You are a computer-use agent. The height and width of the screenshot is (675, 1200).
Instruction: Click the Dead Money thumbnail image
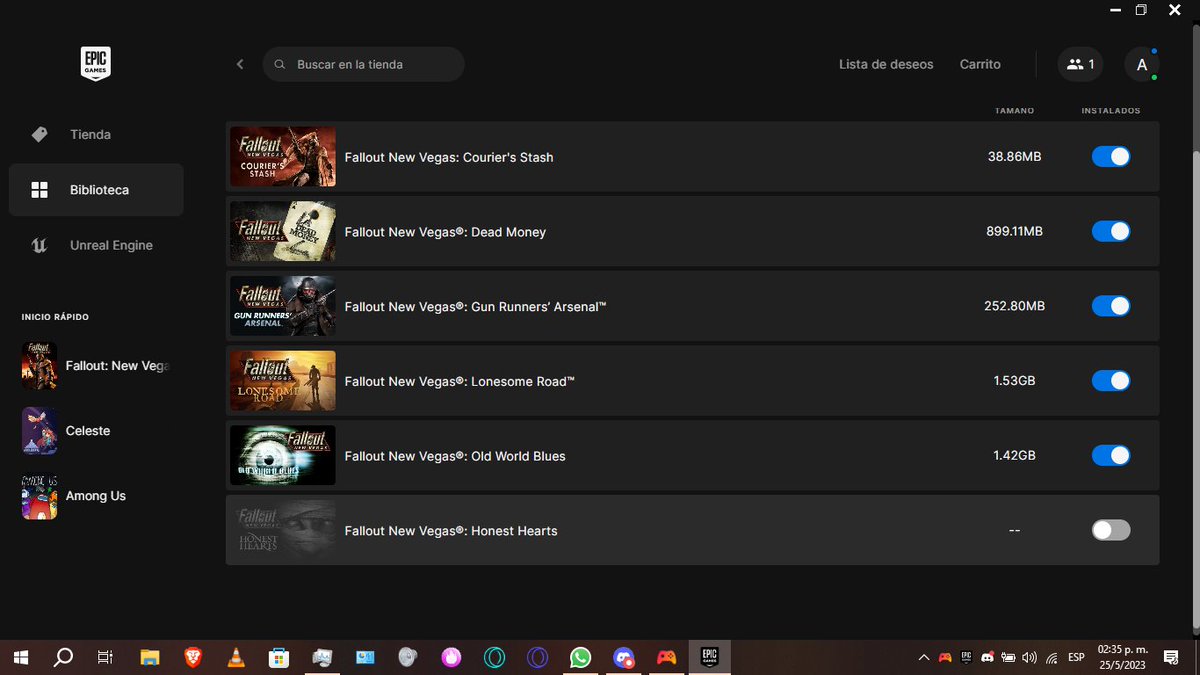click(283, 231)
